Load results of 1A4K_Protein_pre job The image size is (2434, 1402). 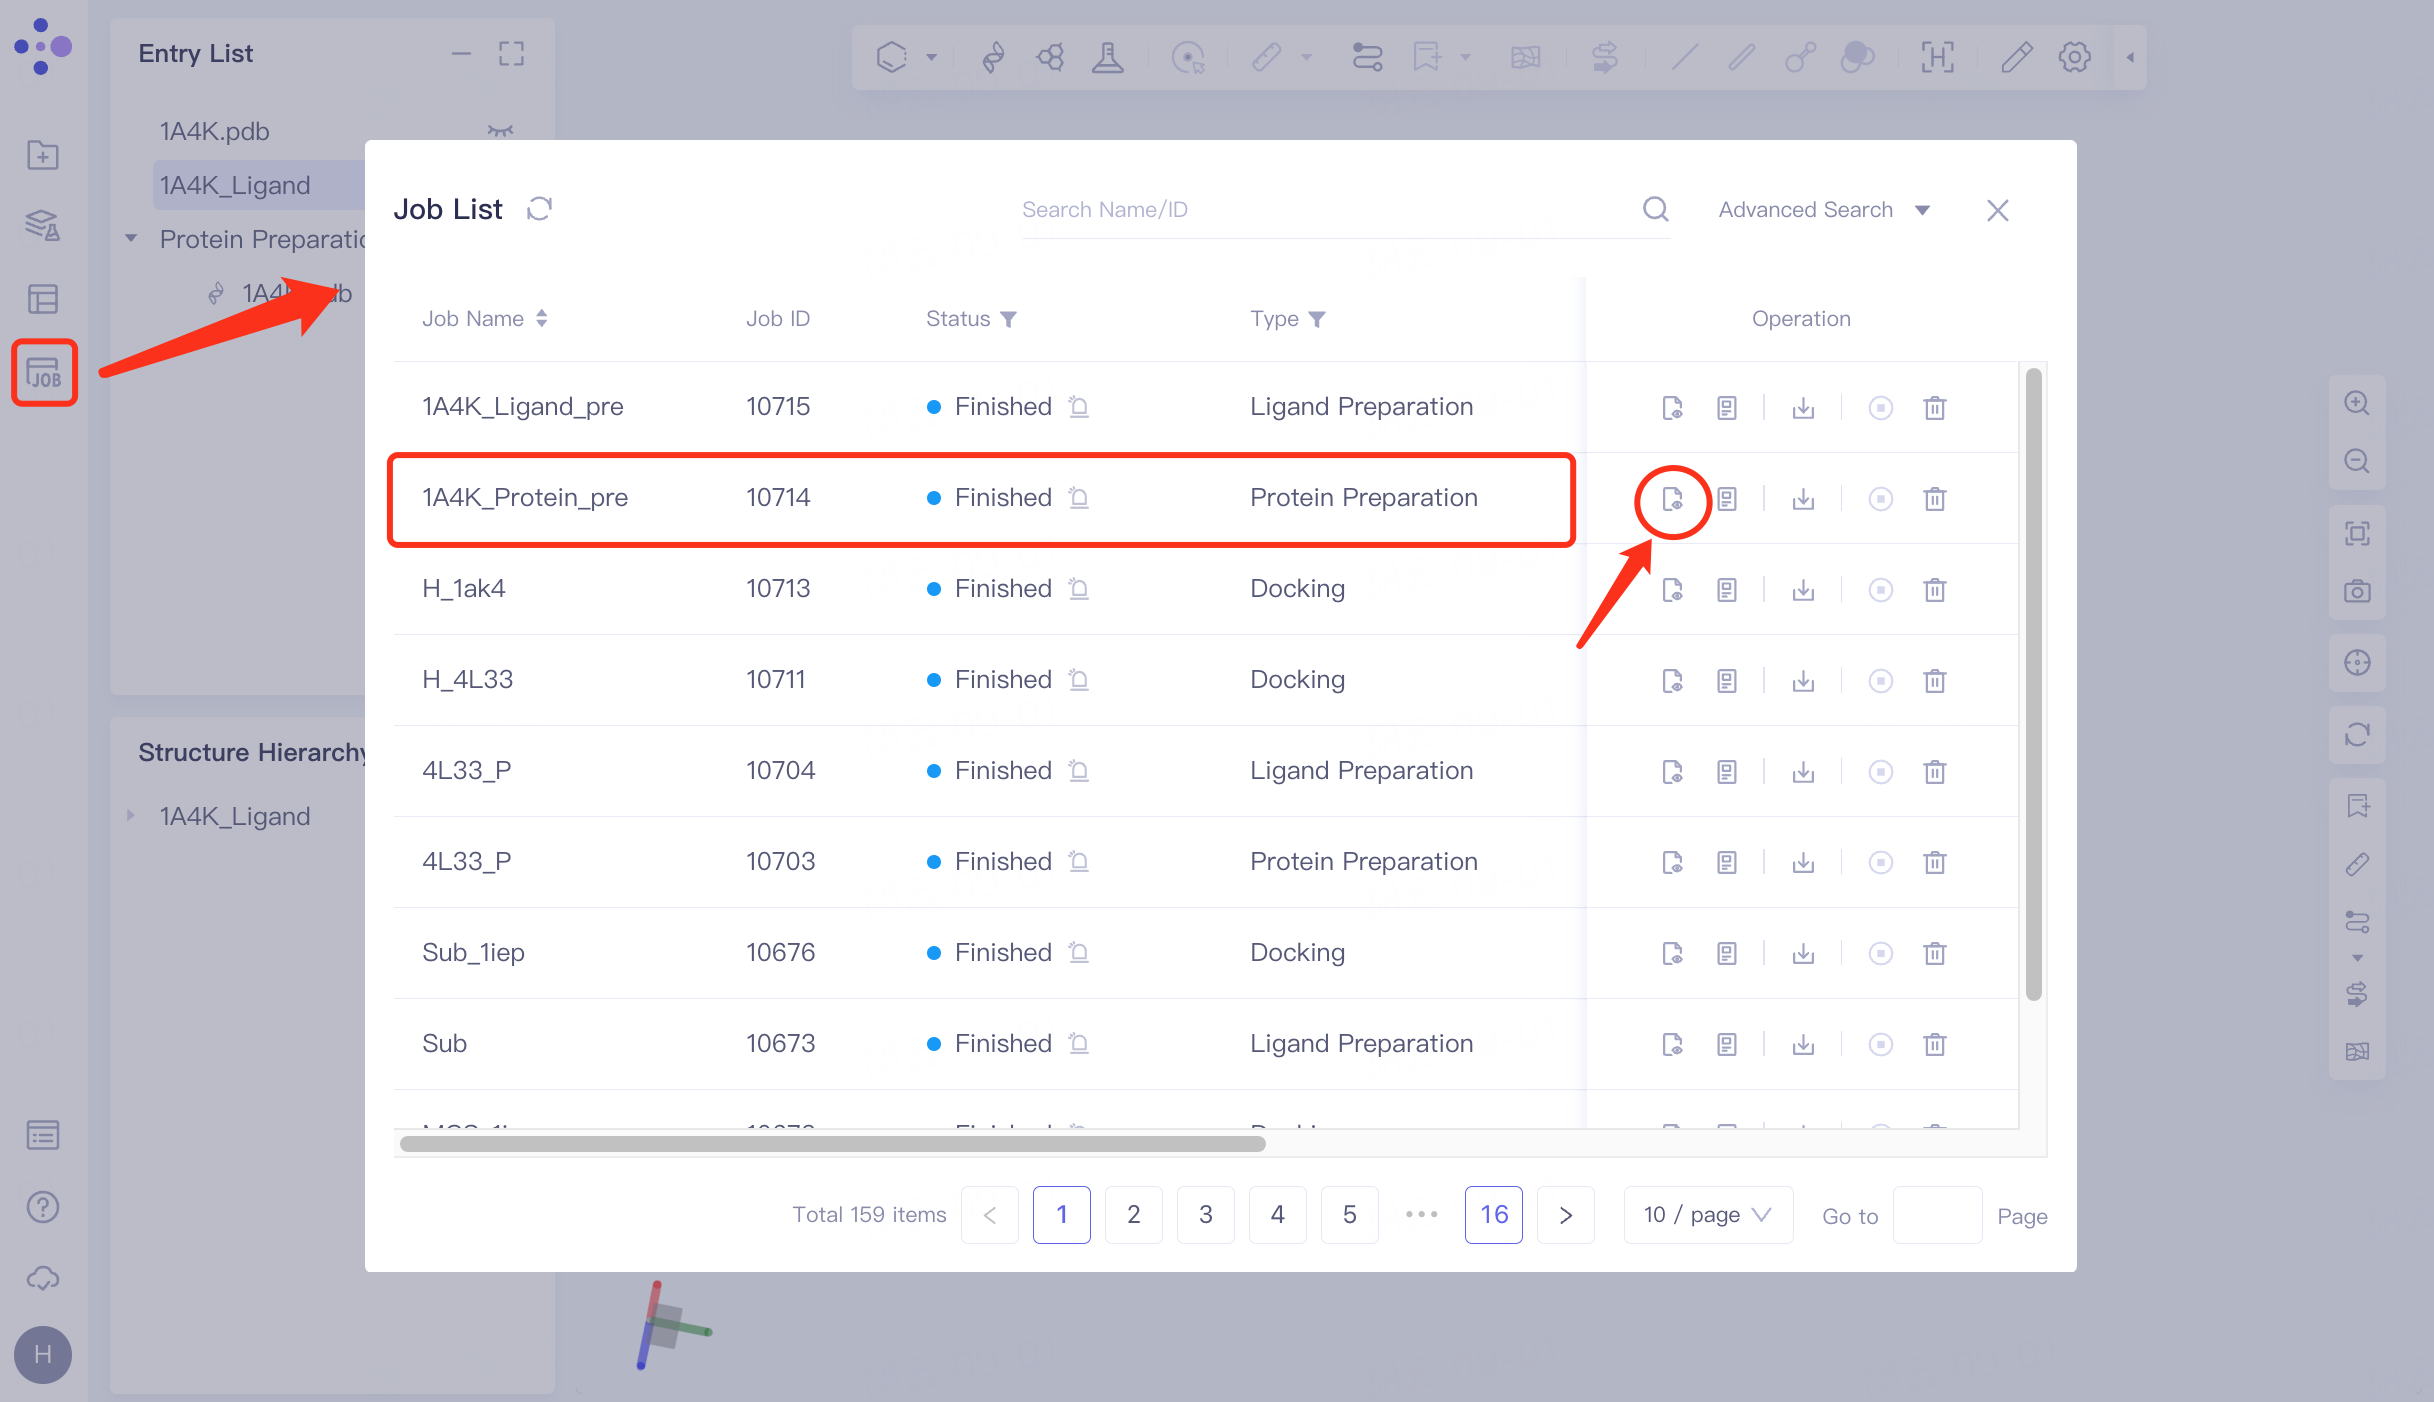[1672, 499]
